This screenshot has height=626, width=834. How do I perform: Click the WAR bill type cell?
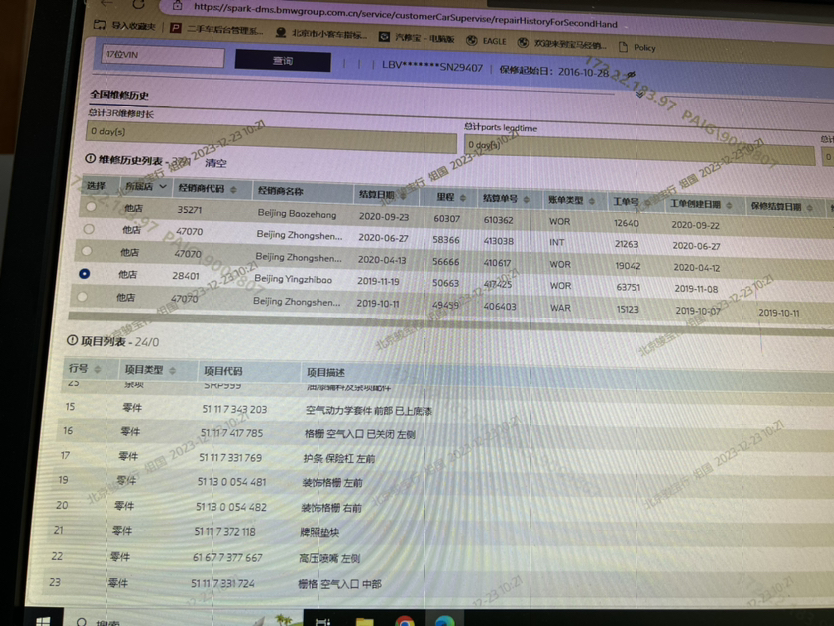point(561,308)
